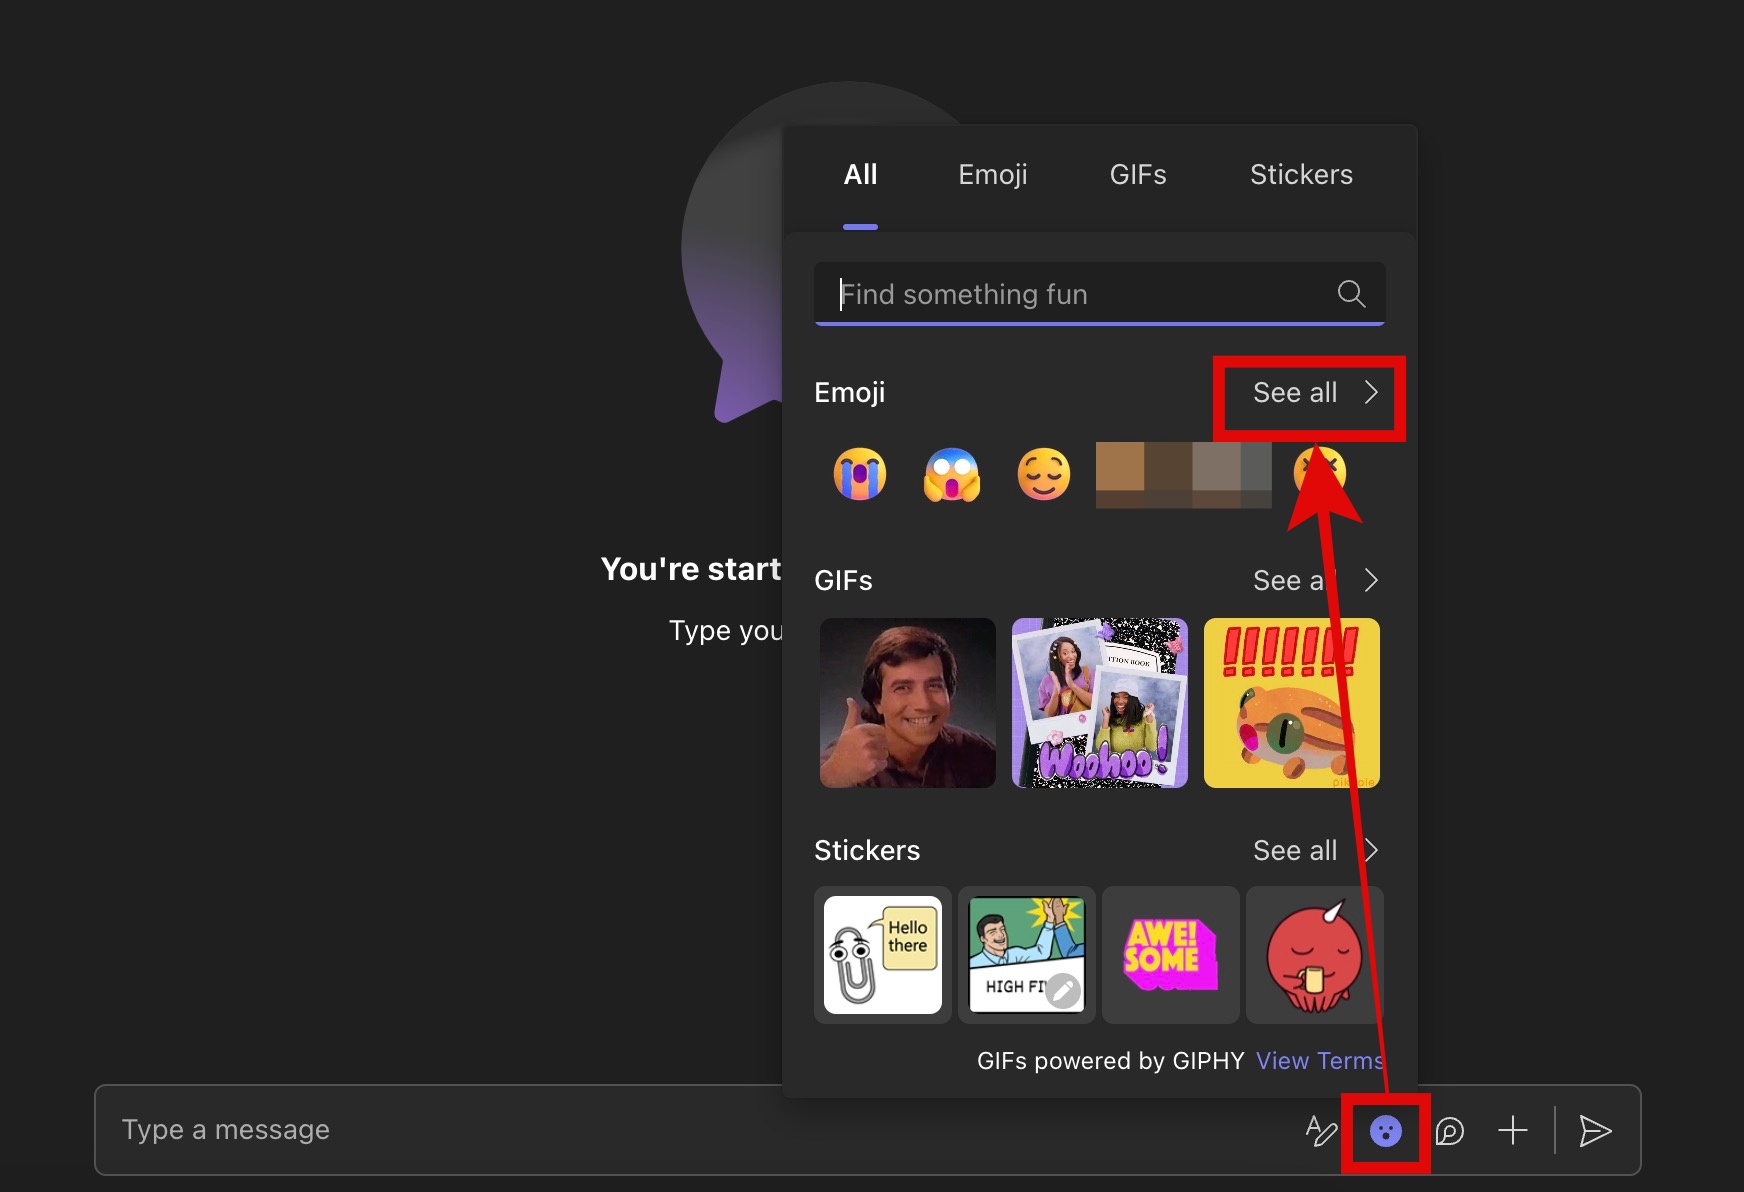Switch to the Stickers tab
This screenshot has height=1192, width=1744.
(x=1300, y=174)
